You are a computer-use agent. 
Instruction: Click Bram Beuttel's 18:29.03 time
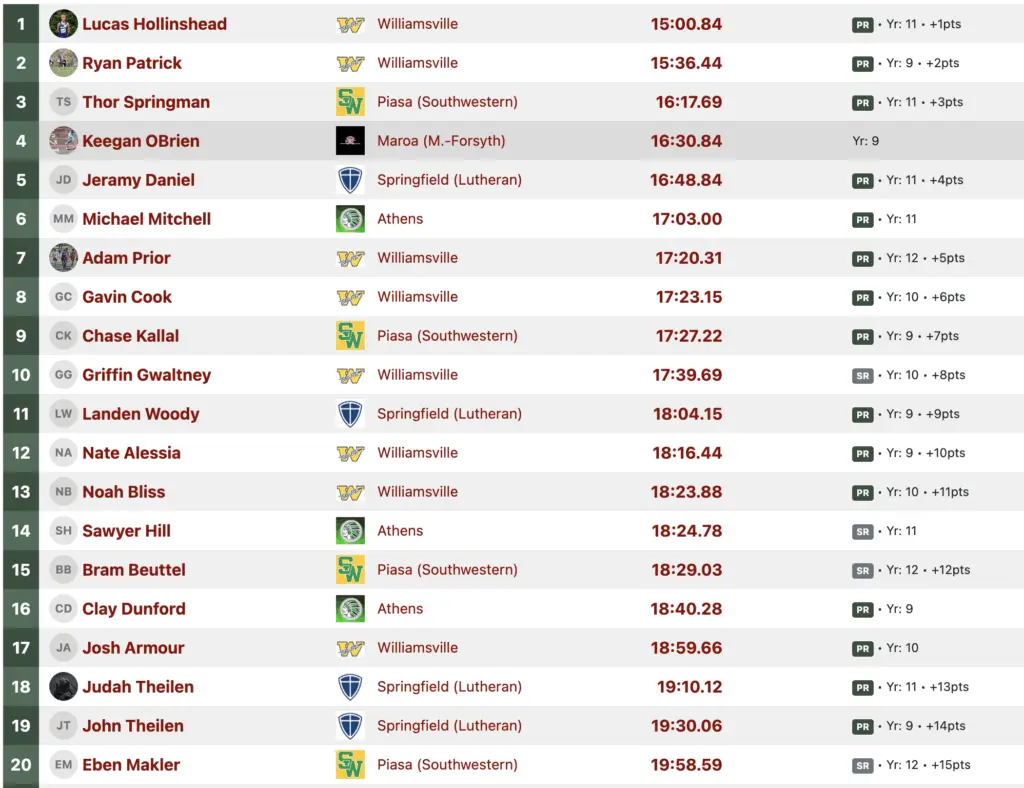pyautogui.click(x=687, y=570)
